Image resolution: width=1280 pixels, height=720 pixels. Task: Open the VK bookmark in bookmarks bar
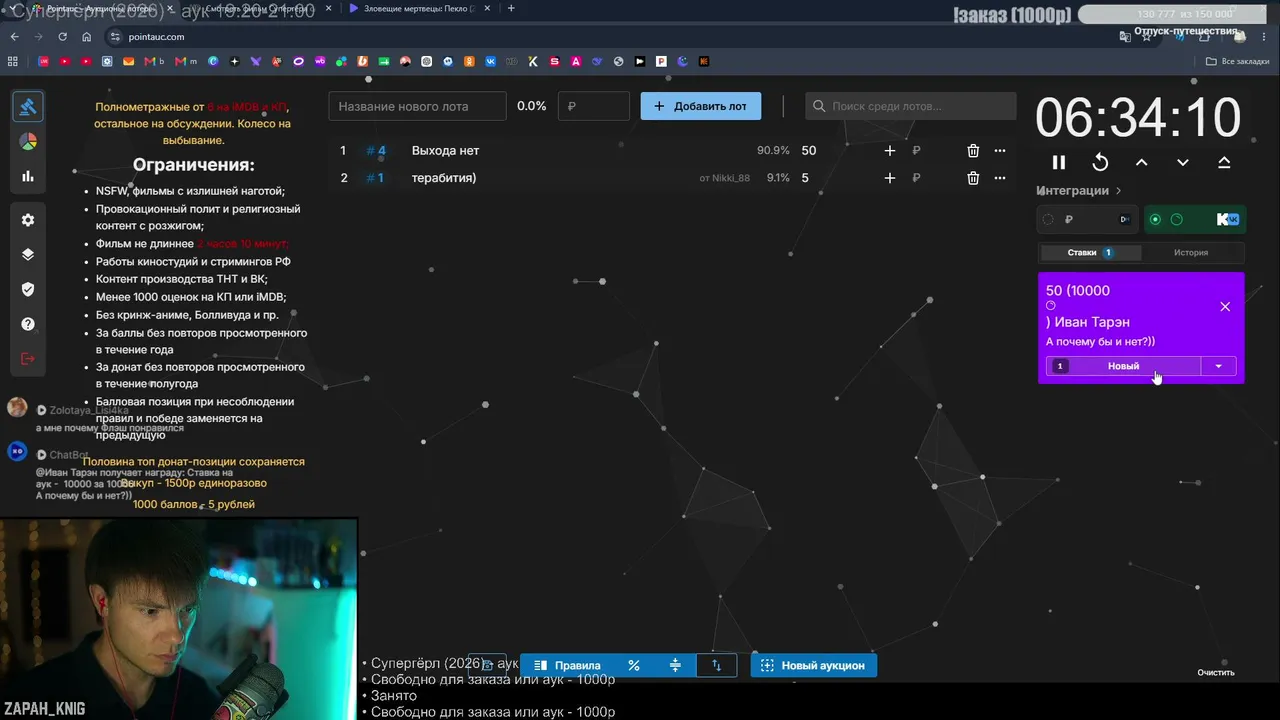[x=491, y=61]
